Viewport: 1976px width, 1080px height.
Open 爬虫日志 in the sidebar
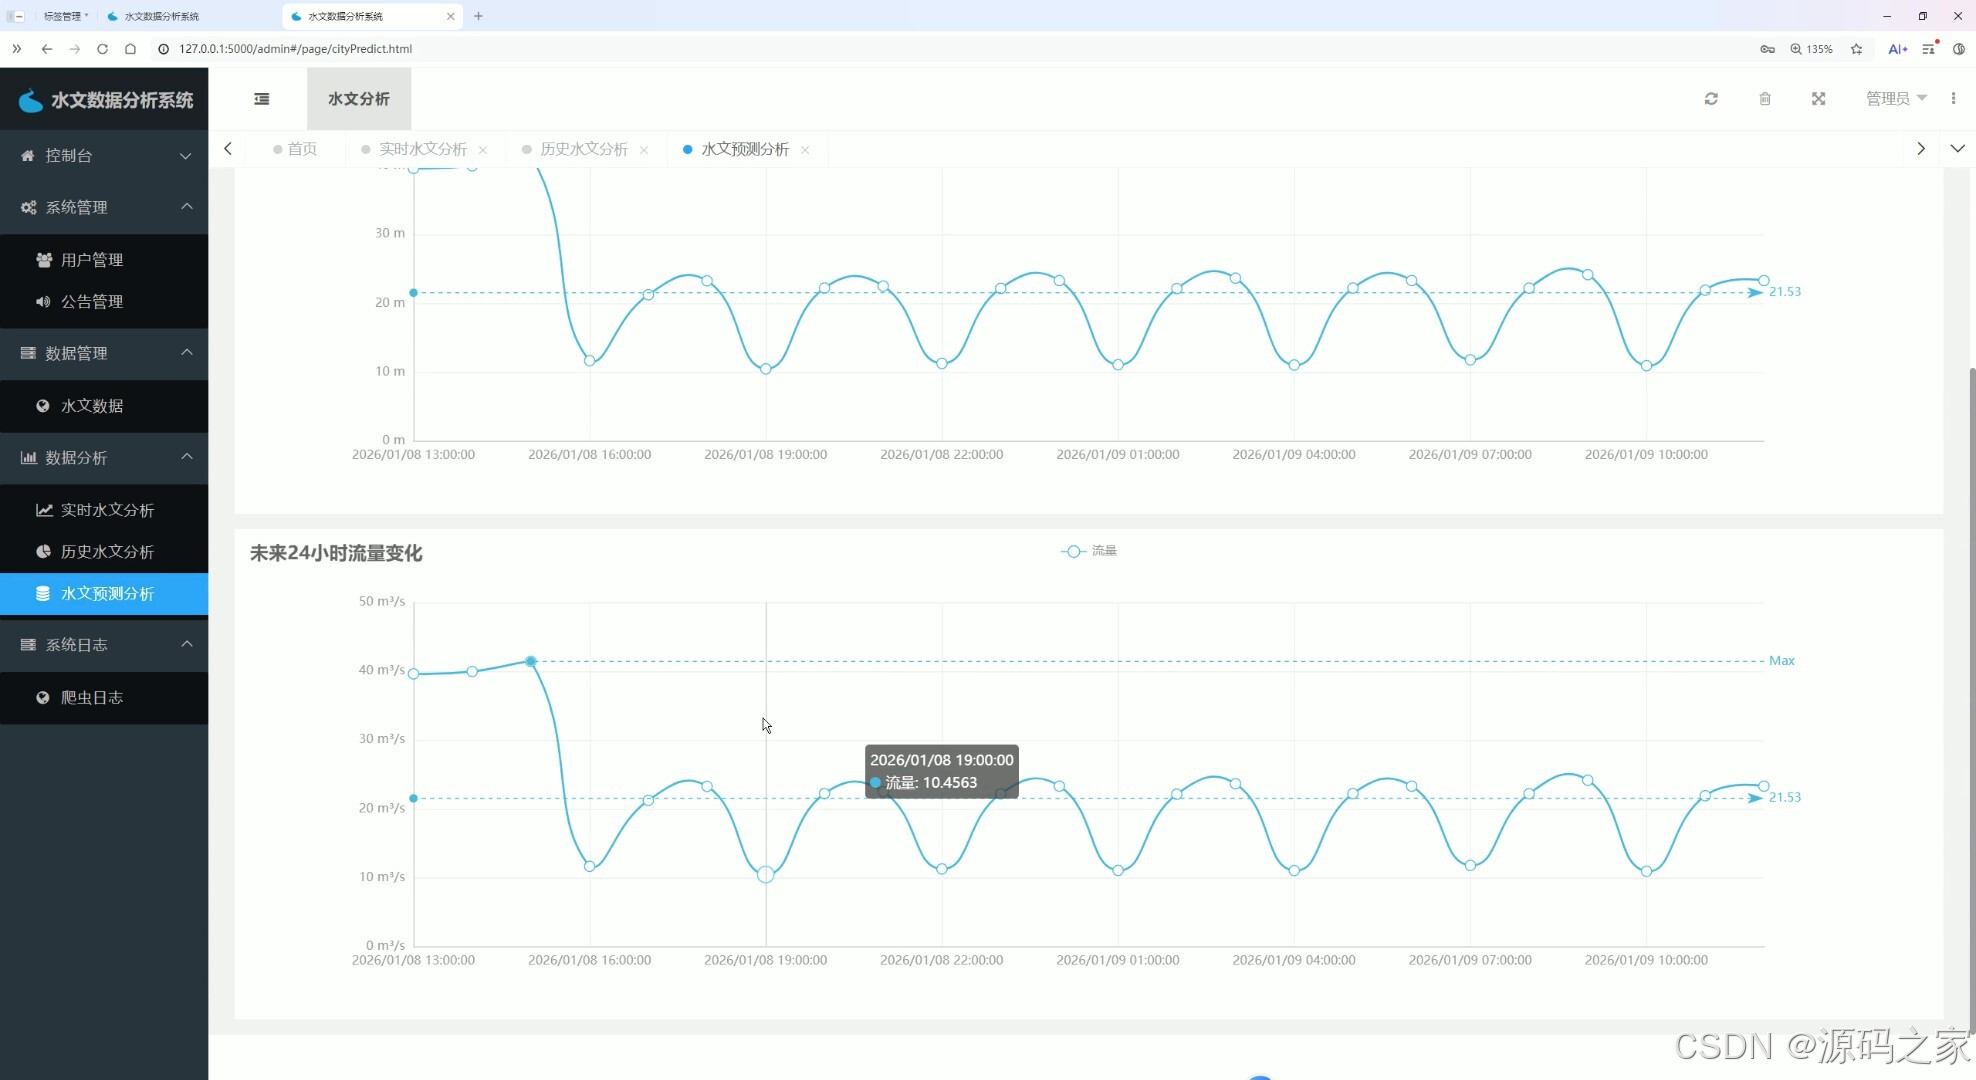click(x=92, y=698)
